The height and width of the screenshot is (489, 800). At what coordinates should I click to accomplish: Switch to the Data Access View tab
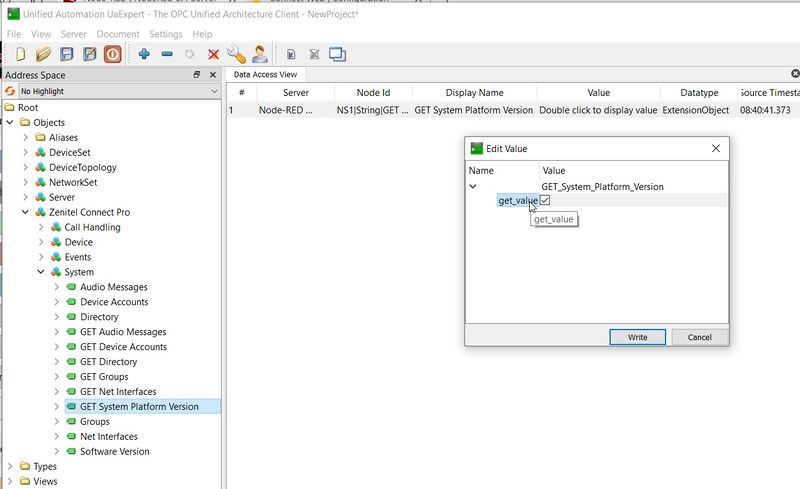point(265,74)
